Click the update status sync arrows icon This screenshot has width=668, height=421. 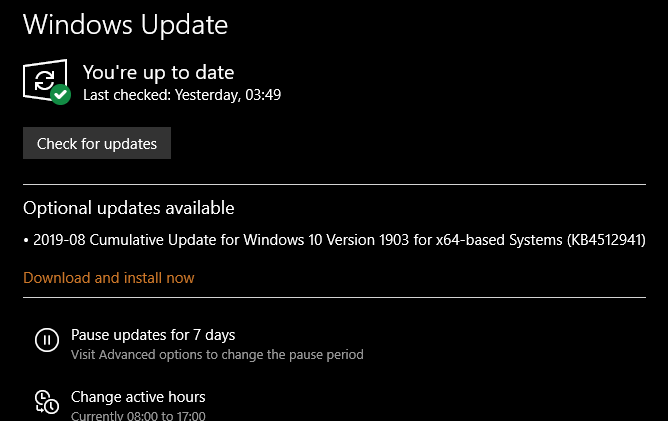[x=44, y=80]
